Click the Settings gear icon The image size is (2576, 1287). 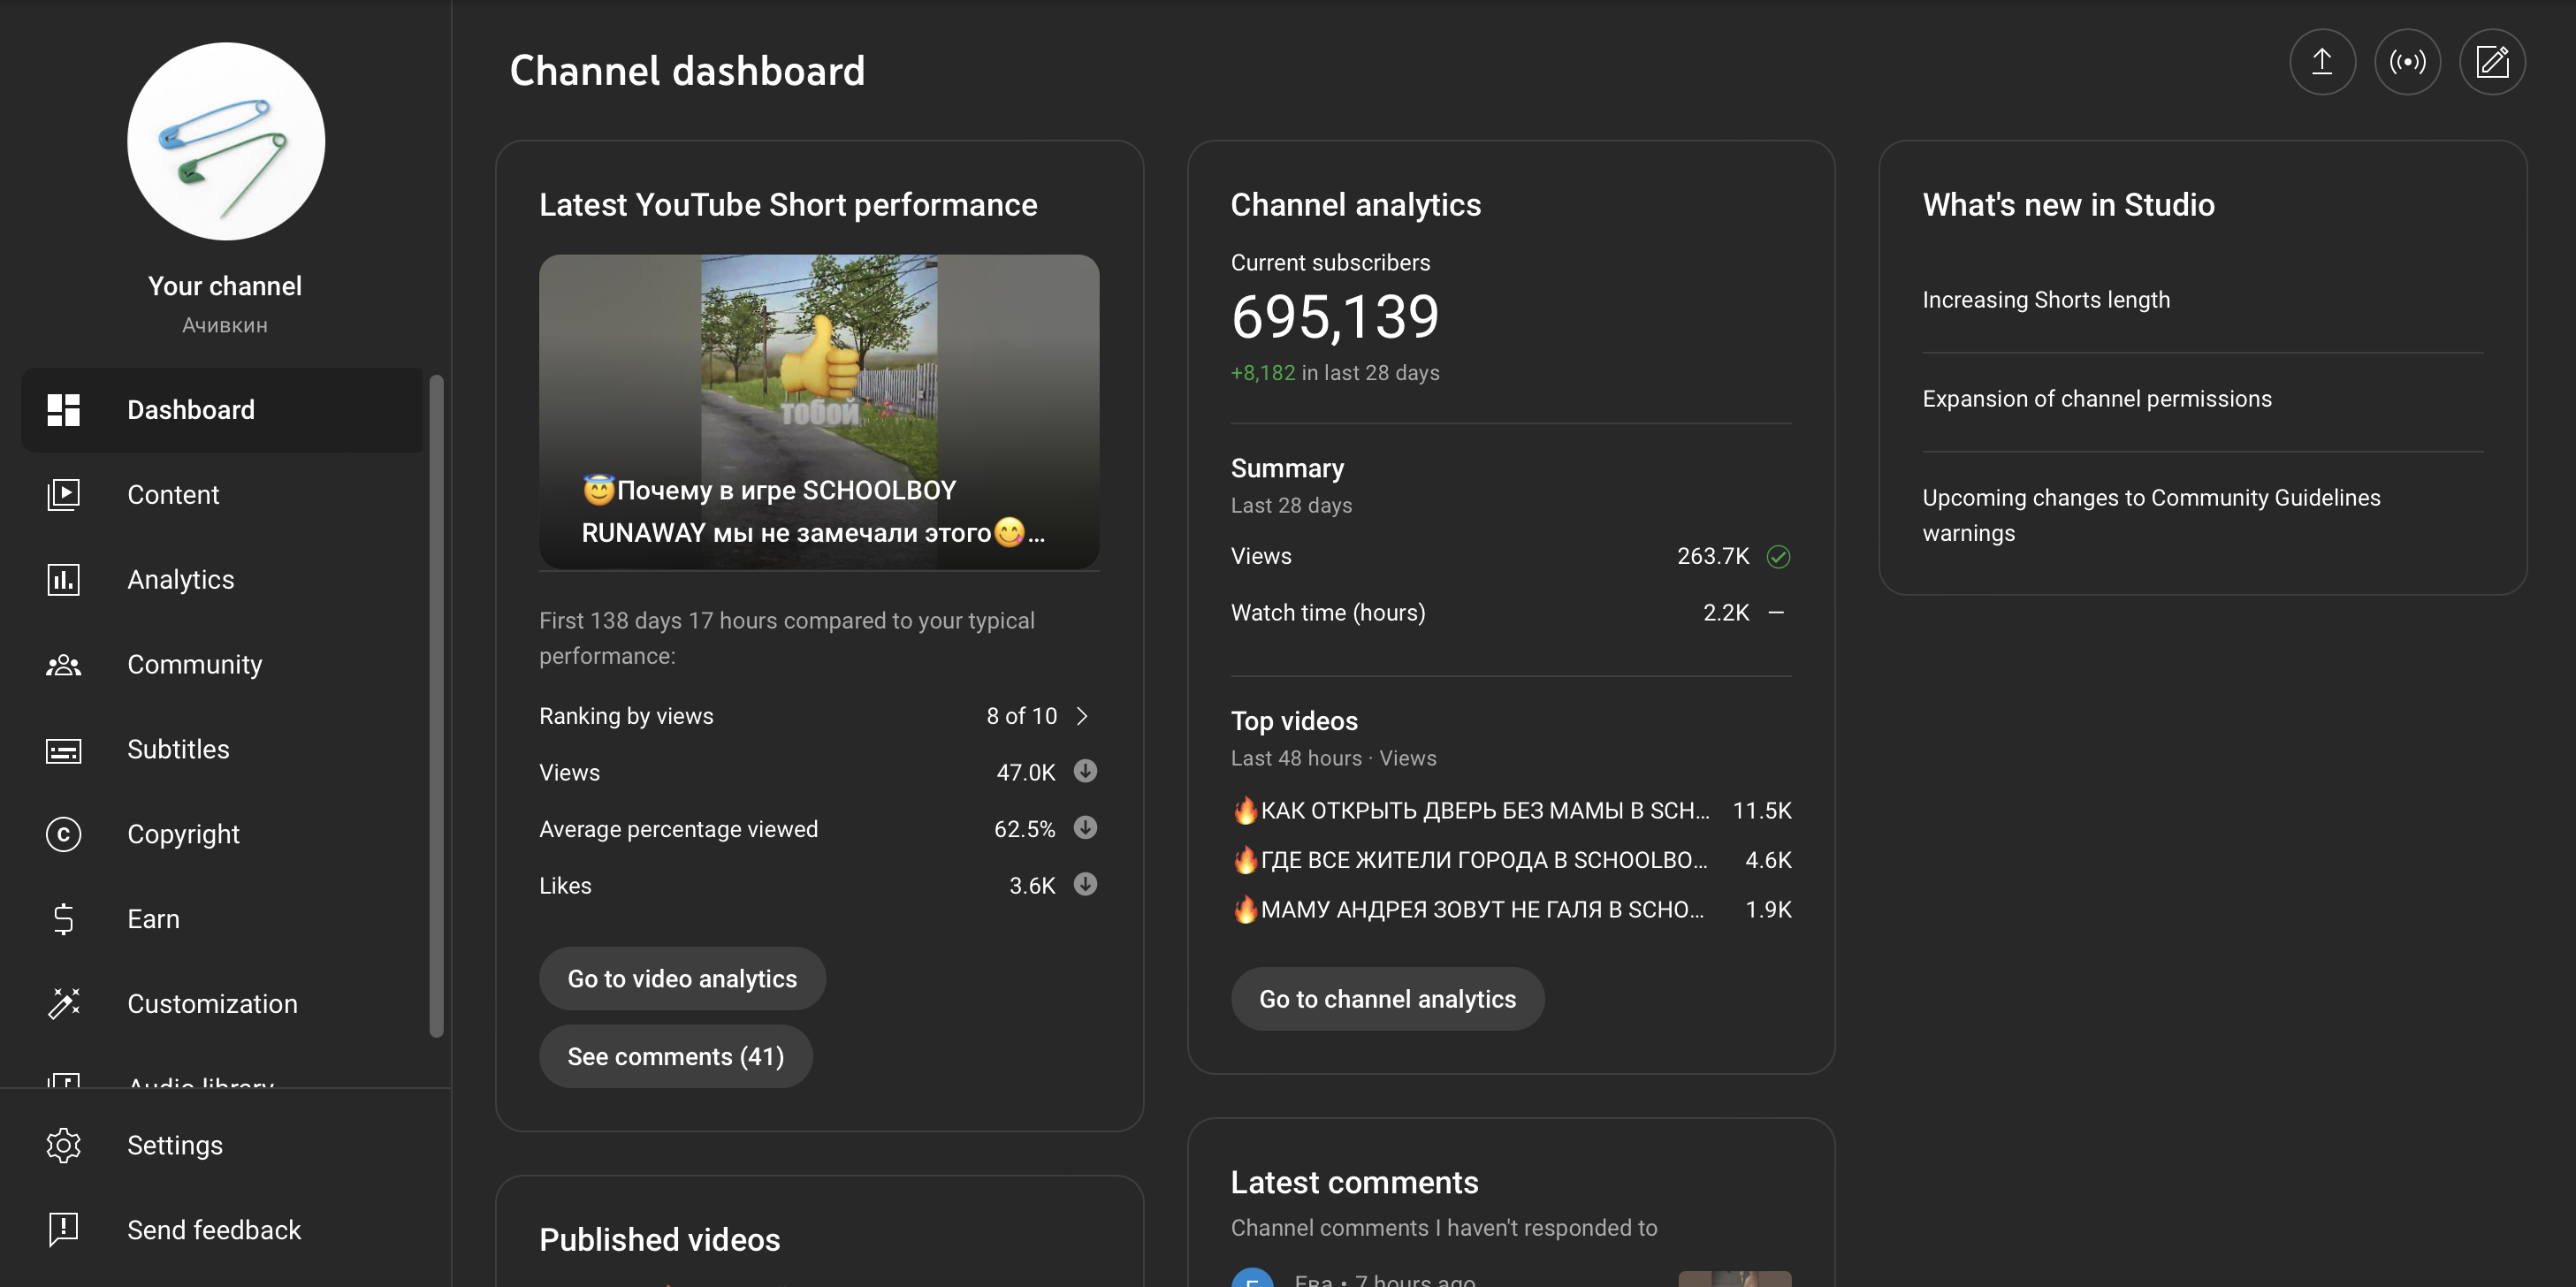pos(63,1145)
